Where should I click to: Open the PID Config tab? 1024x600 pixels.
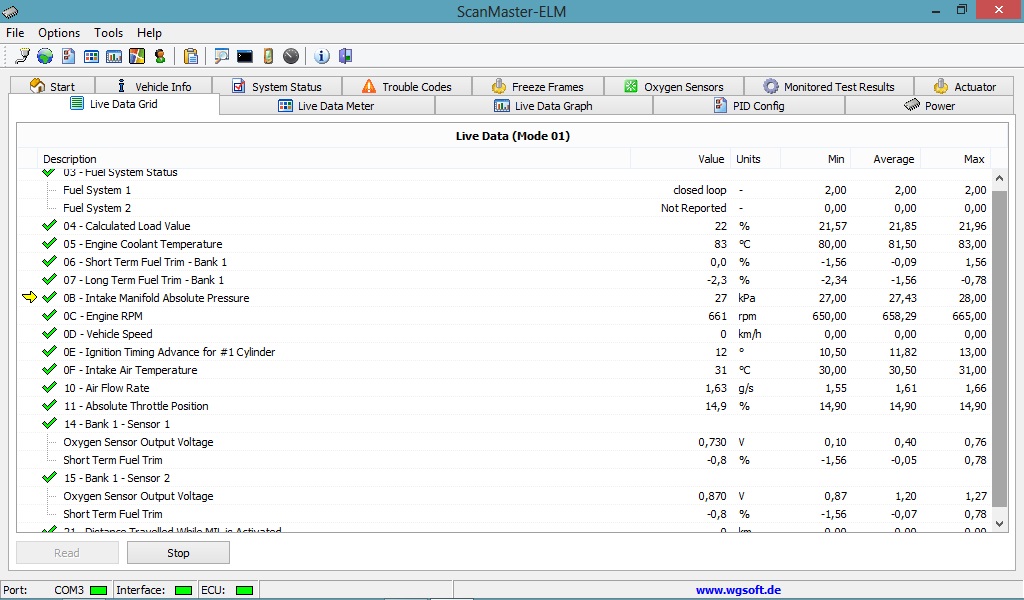pyautogui.click(x=748, y=106)
